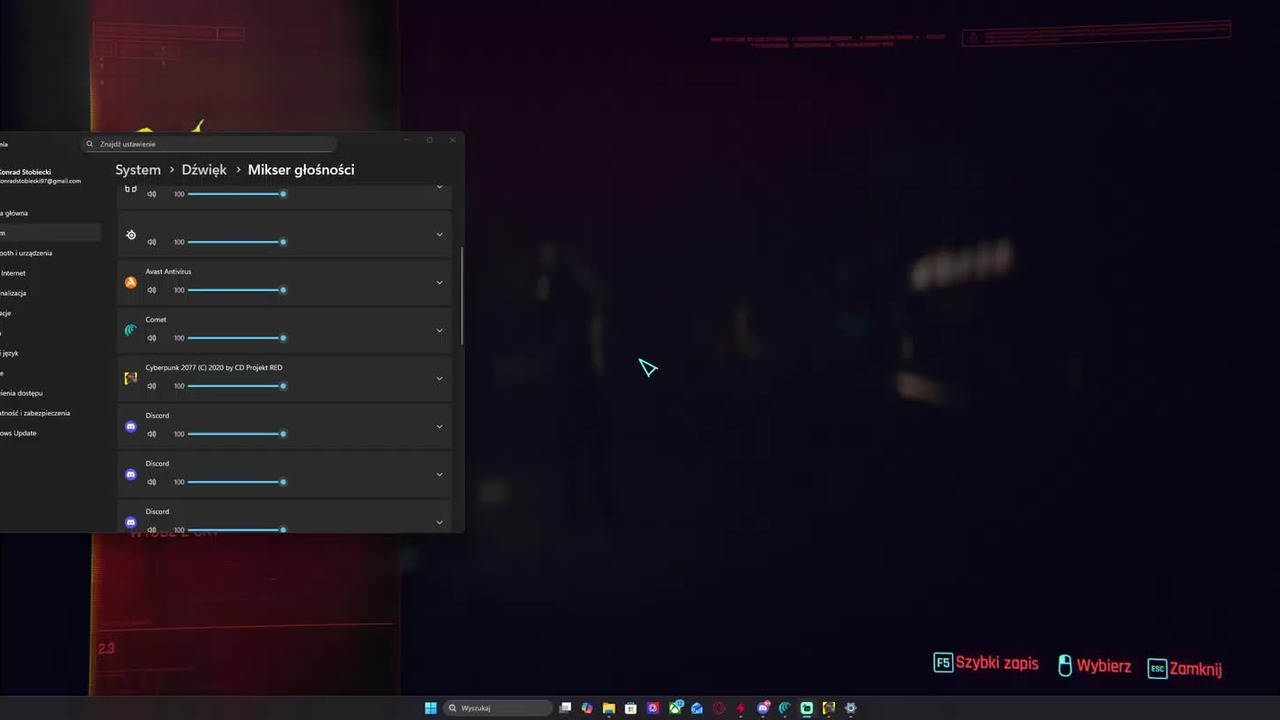This screenshot has height=720, width=1280.
Task: Click the Comet app icon in the mixer list
Action: point(131,330)
